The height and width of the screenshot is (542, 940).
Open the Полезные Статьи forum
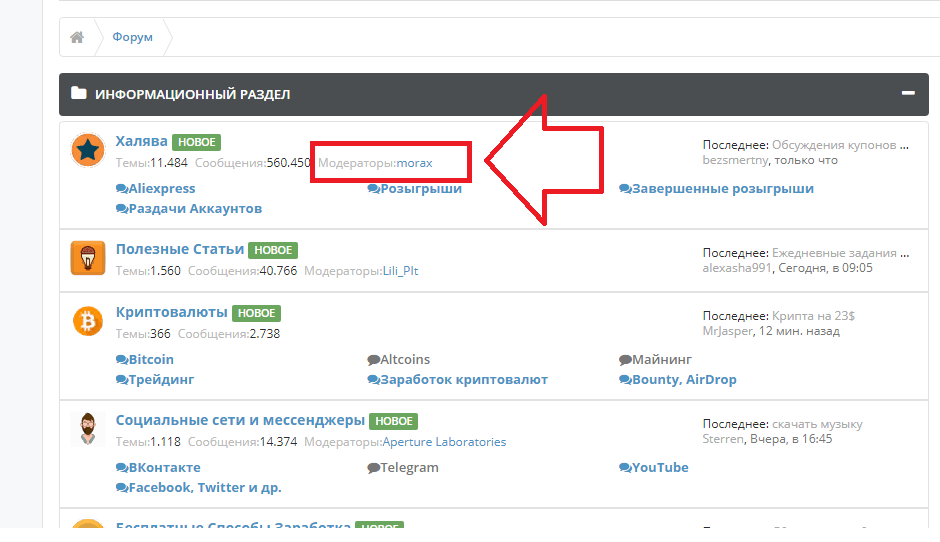(180, 249)
